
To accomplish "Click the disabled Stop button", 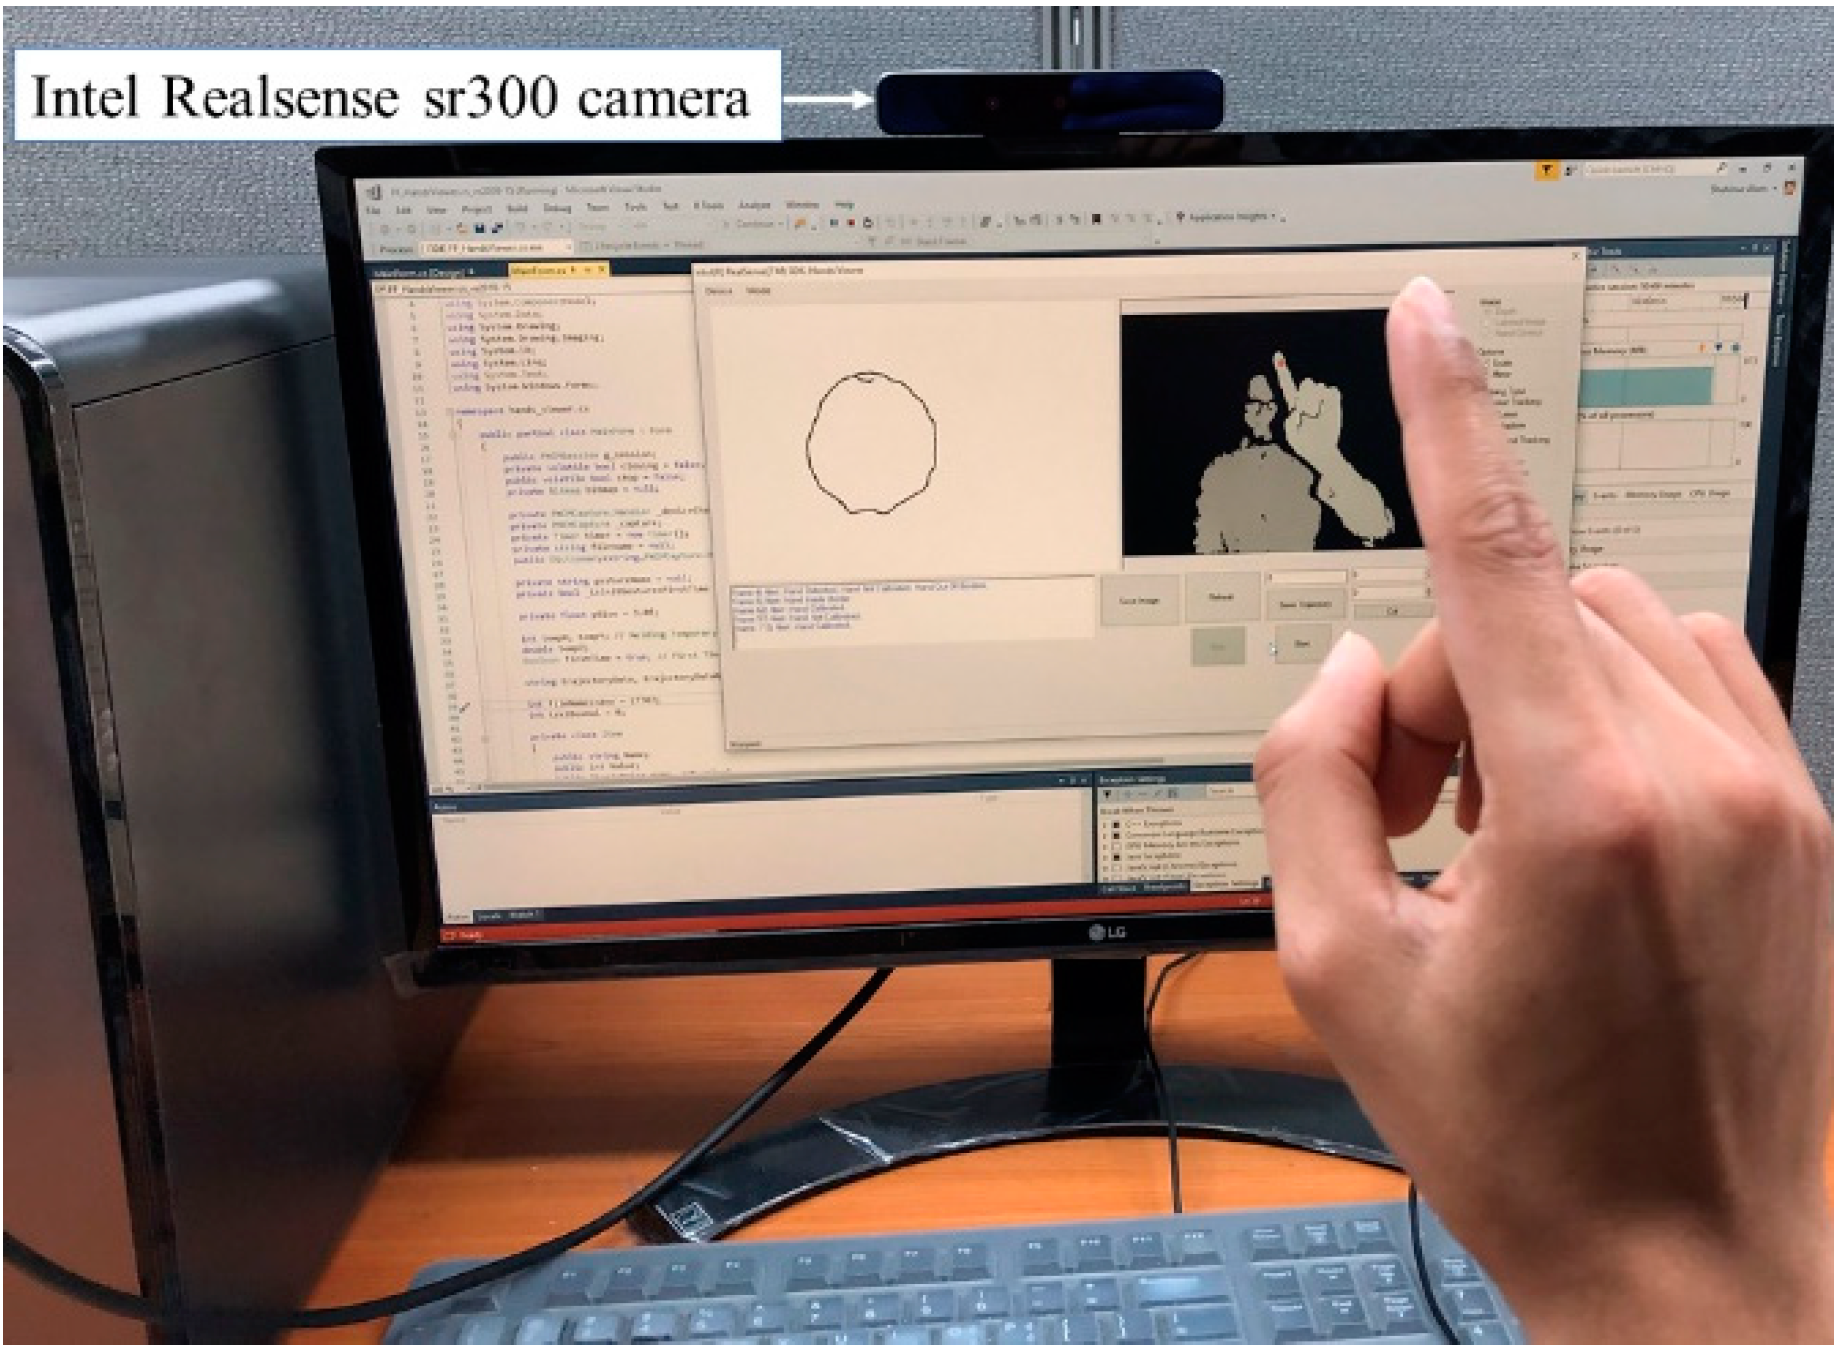I will click(x=1218, y=646).
